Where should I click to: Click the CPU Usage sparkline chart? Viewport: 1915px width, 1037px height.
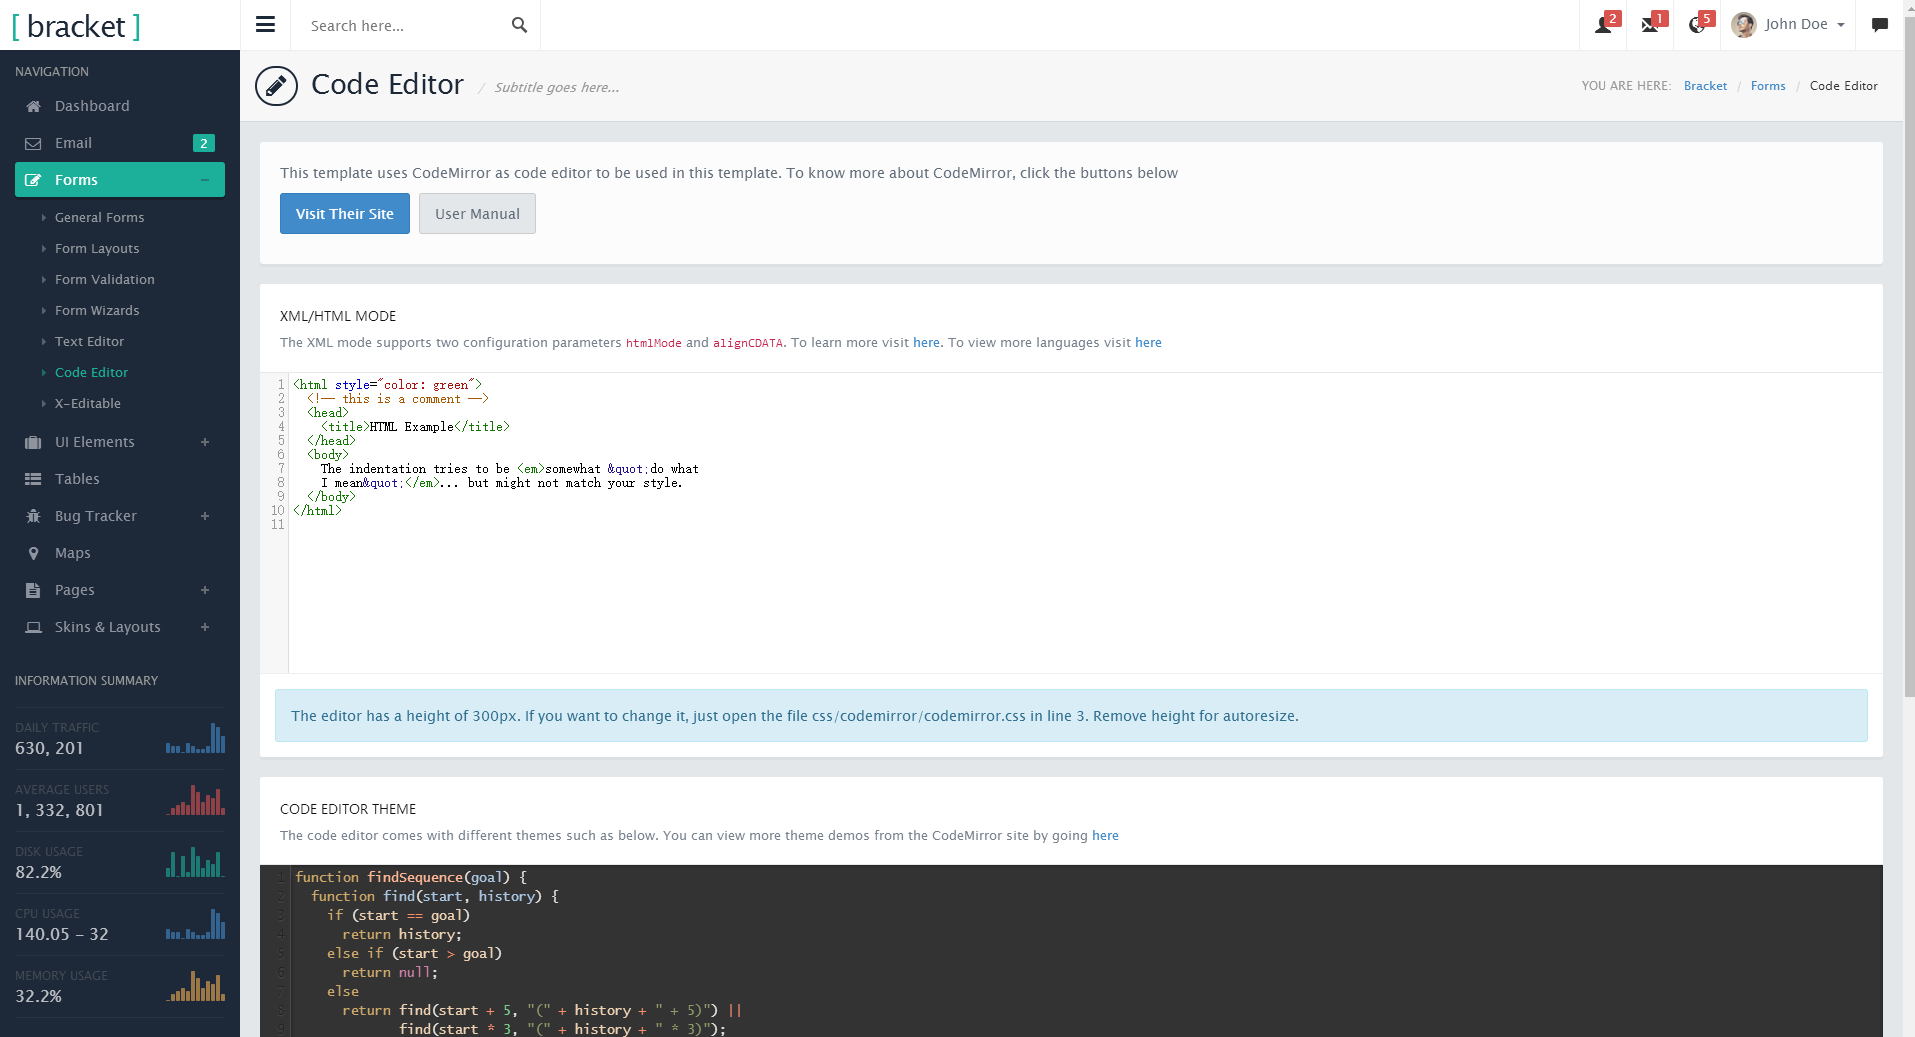(x=195, y=924)
